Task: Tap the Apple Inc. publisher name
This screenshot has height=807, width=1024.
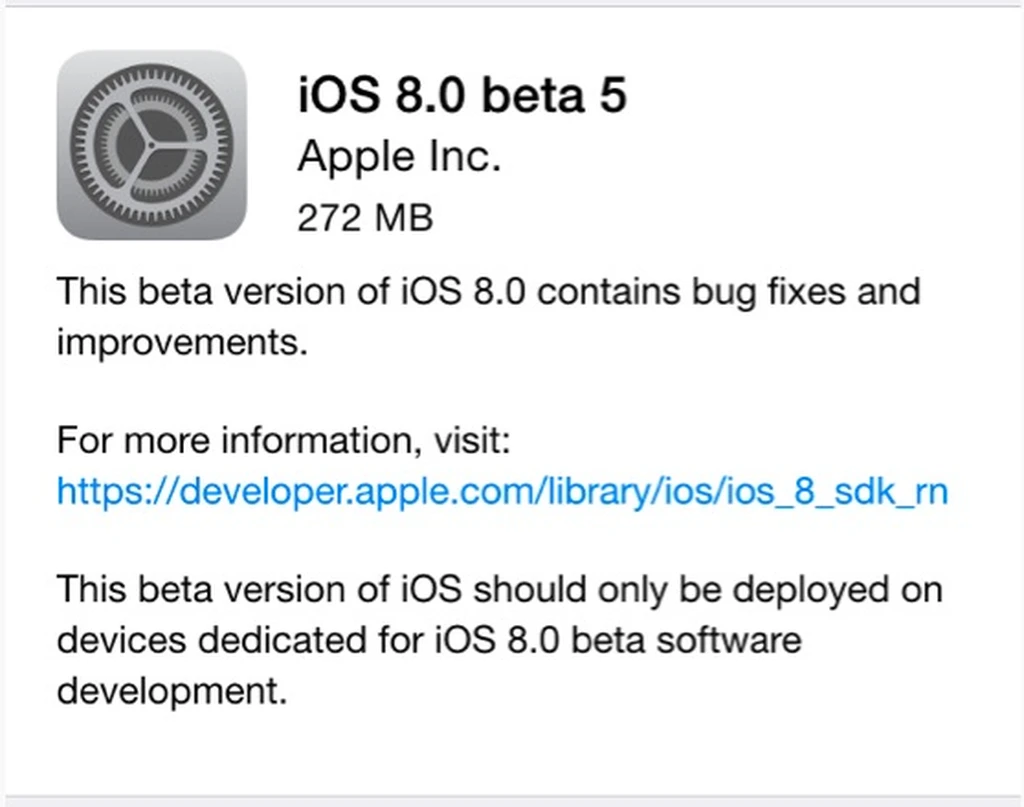Action: (399, 157)
